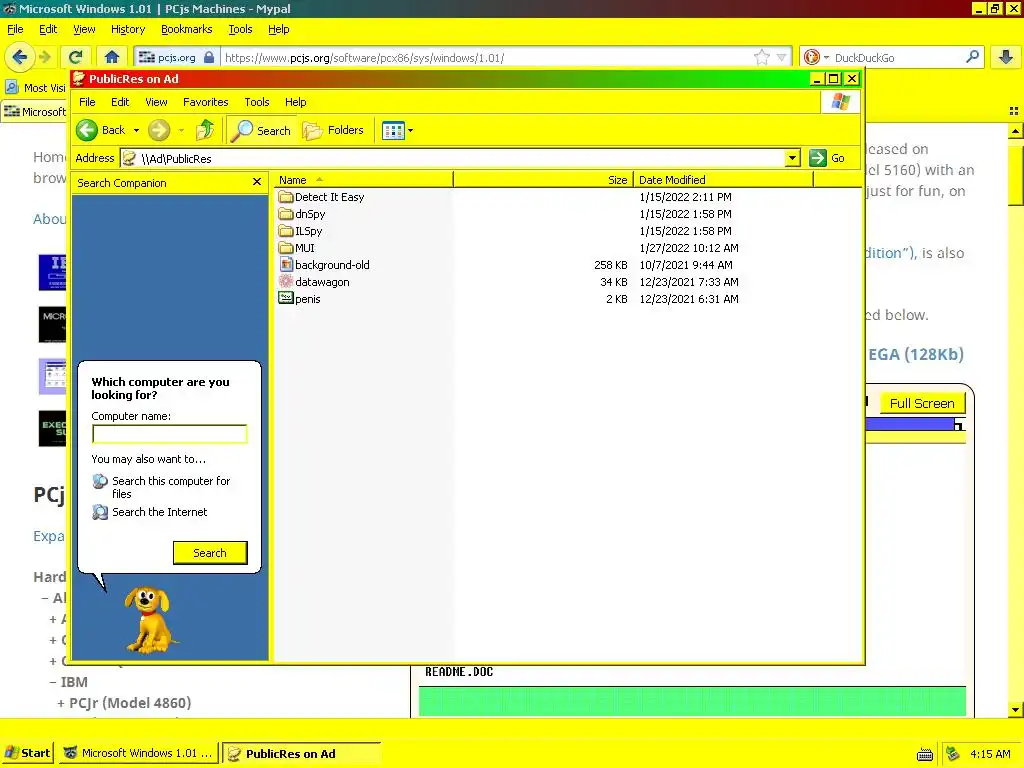The height and width of the screenshot is (768, 1024).
Task: Click network icon in system tray
Action: point(953,754)
